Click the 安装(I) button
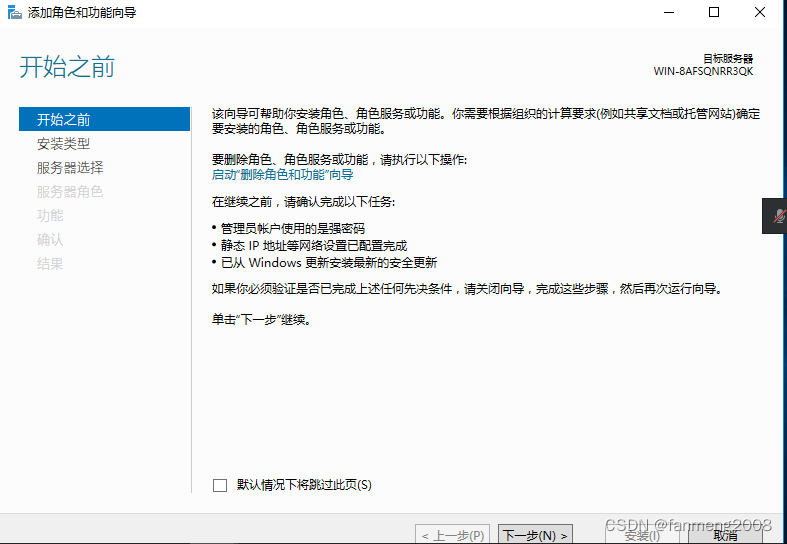The width and height of the screenshot is (787, 544). click(642, 535)
